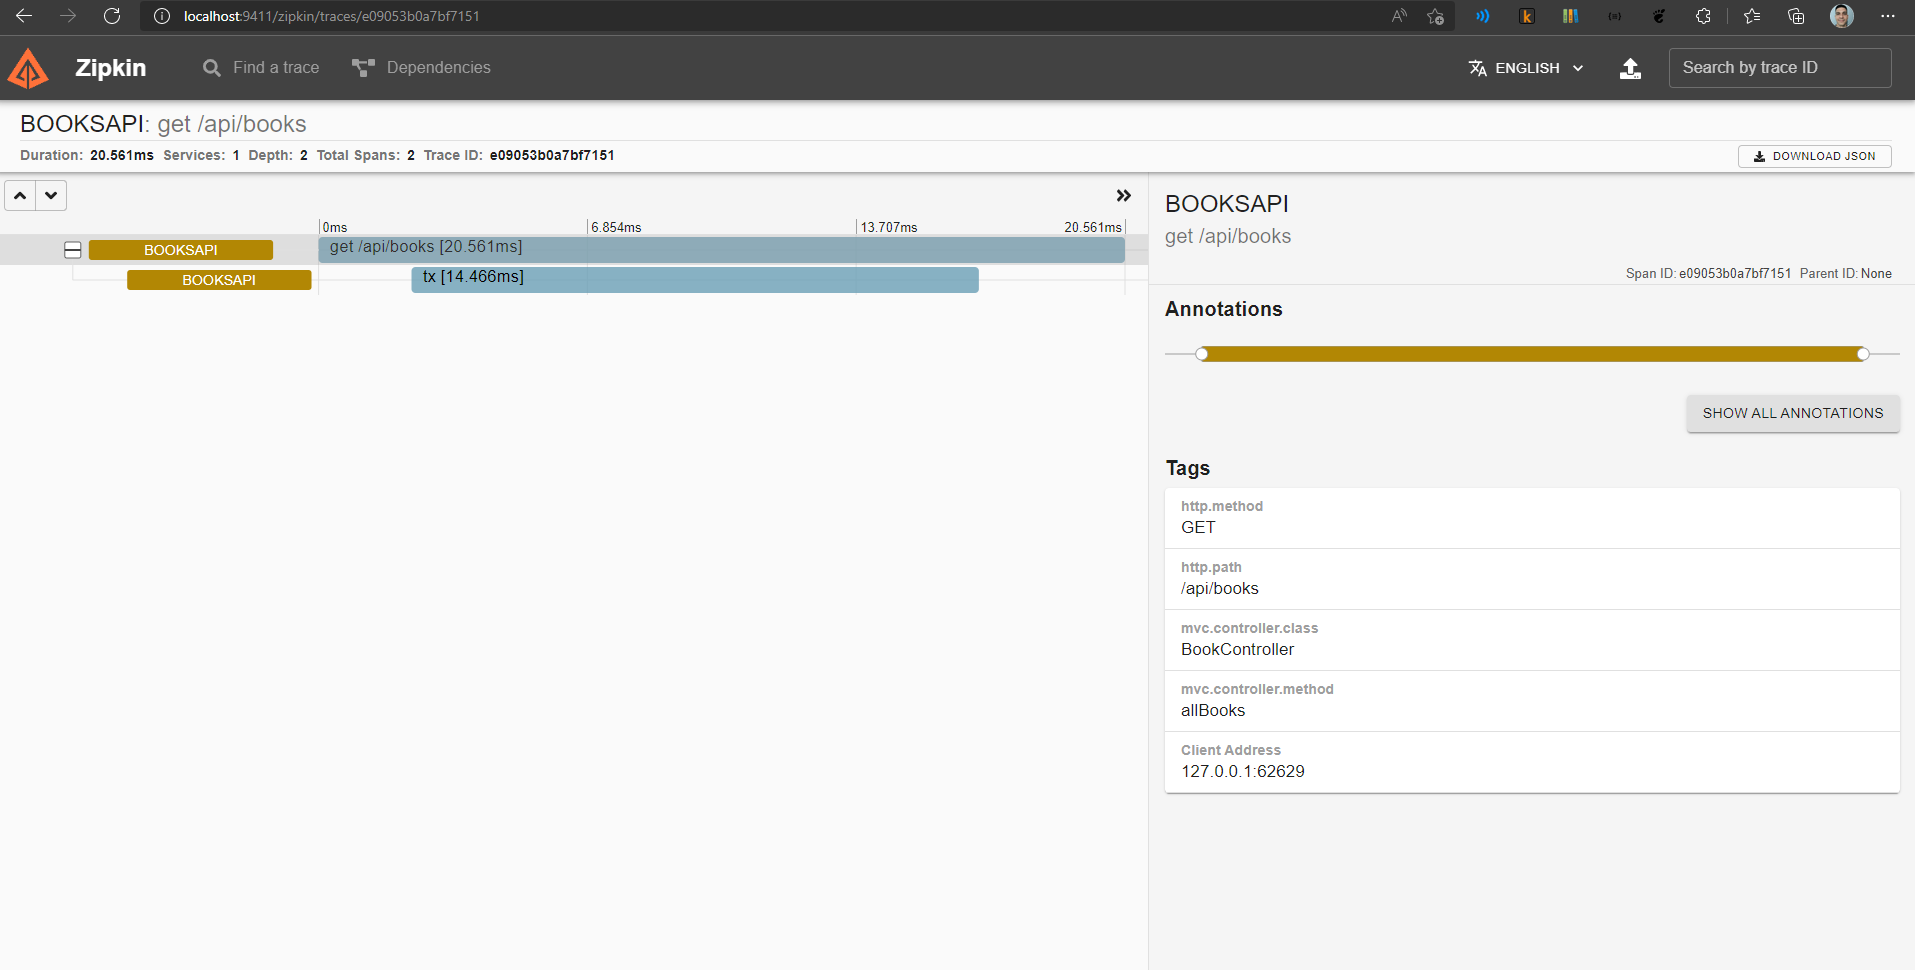Select the tx 14.466ms span bar
This screenshot has height=970, width=1915.
pyautogui.click(x=695, y=279)
